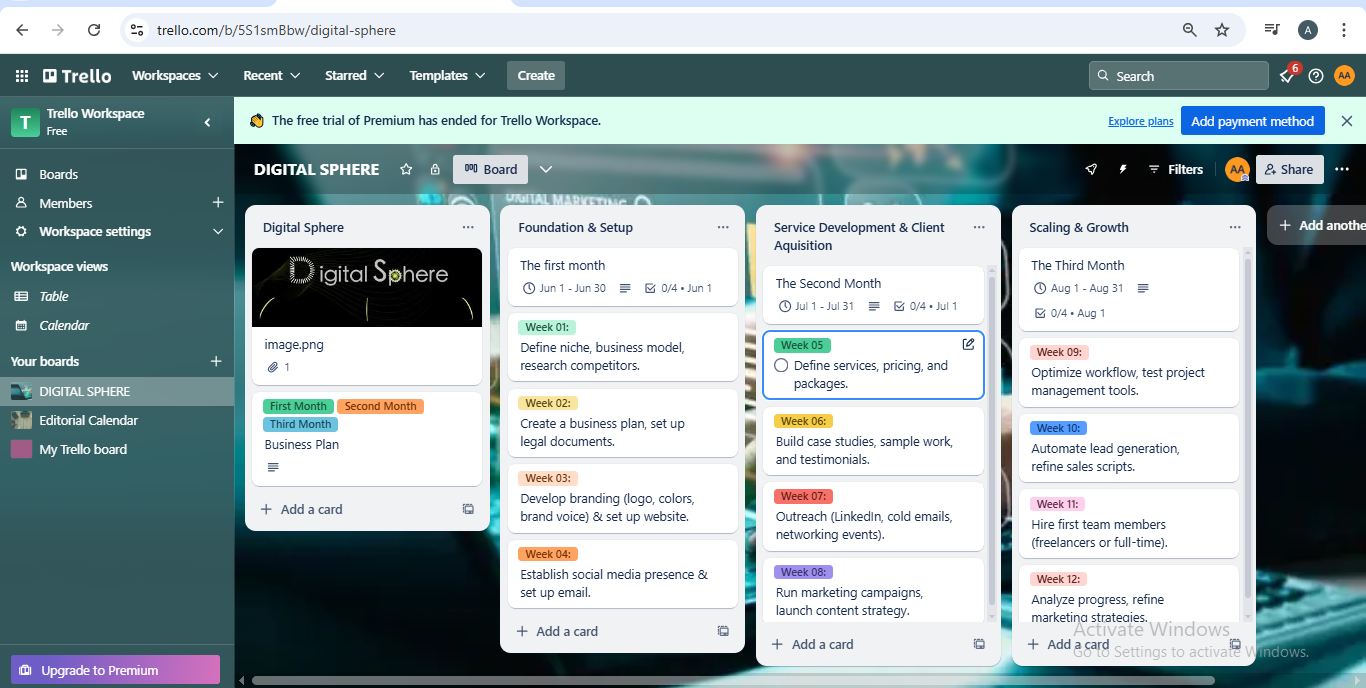Open the Chrome profile A icon

coord(1308,30)
